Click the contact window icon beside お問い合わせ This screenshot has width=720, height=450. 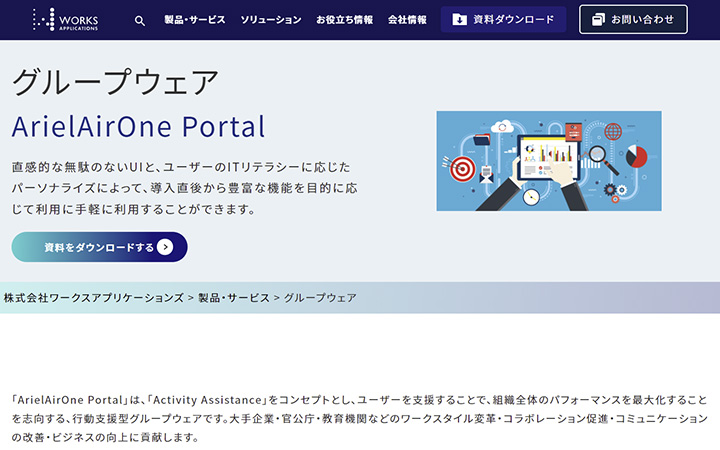598,19
